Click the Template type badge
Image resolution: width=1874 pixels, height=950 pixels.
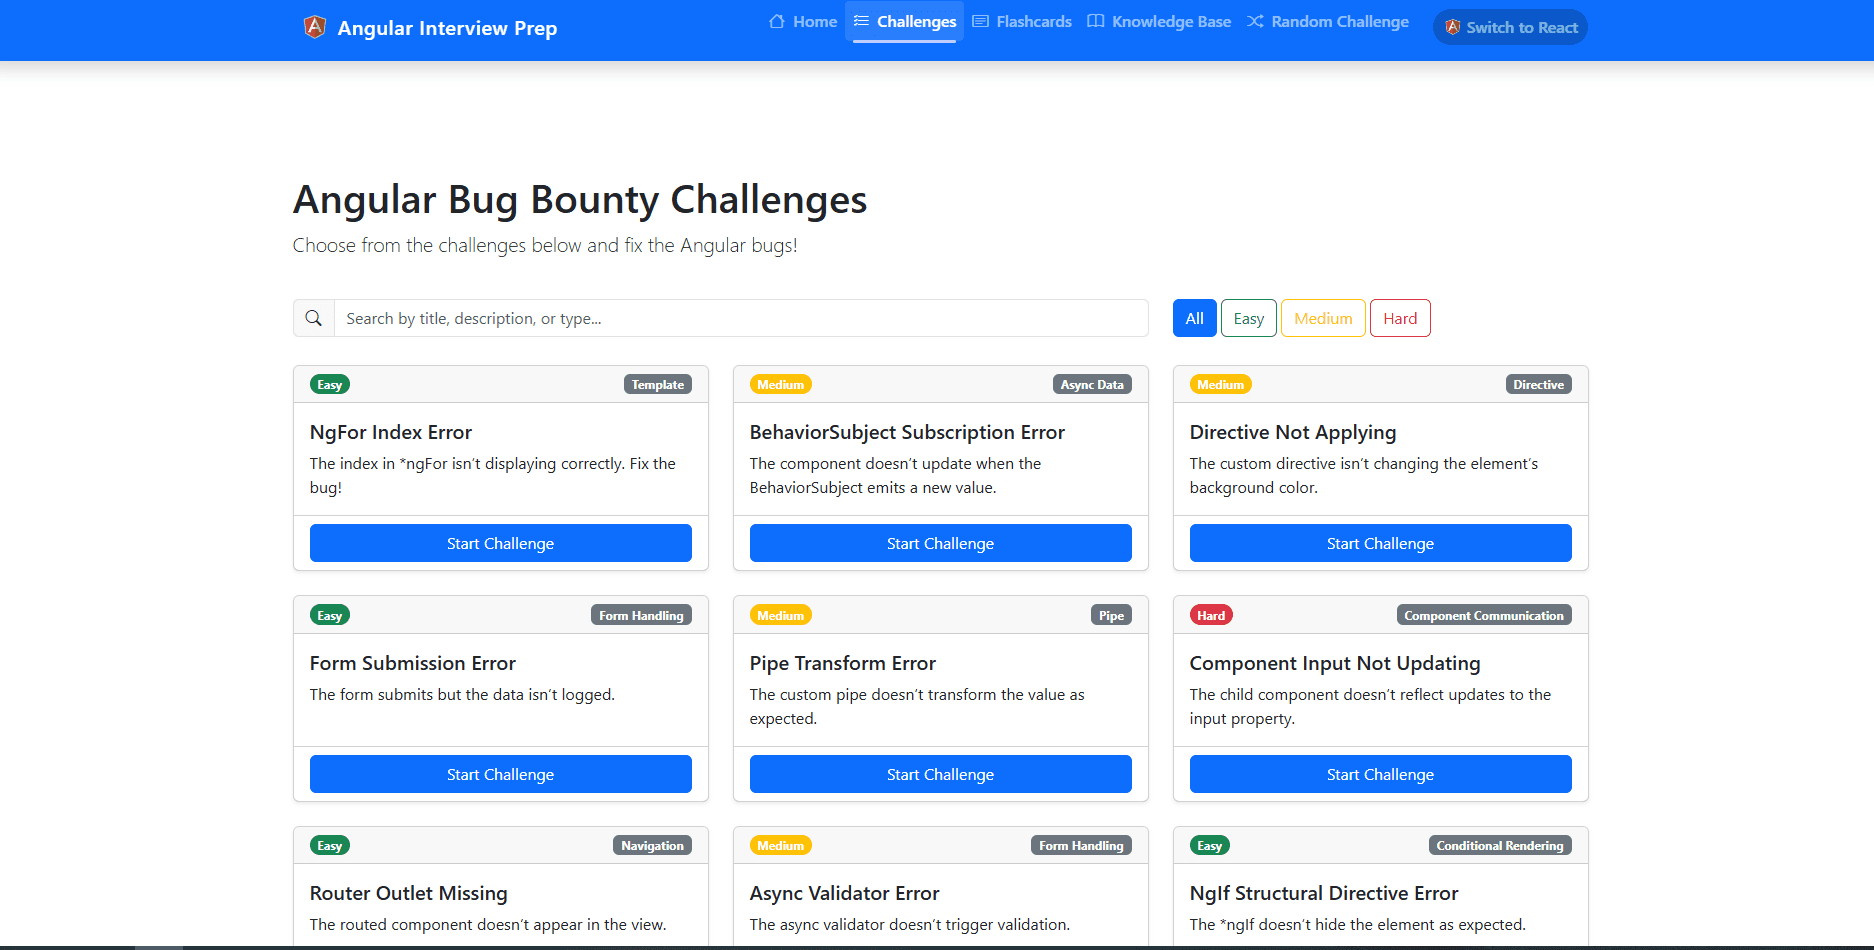point(658,384)
